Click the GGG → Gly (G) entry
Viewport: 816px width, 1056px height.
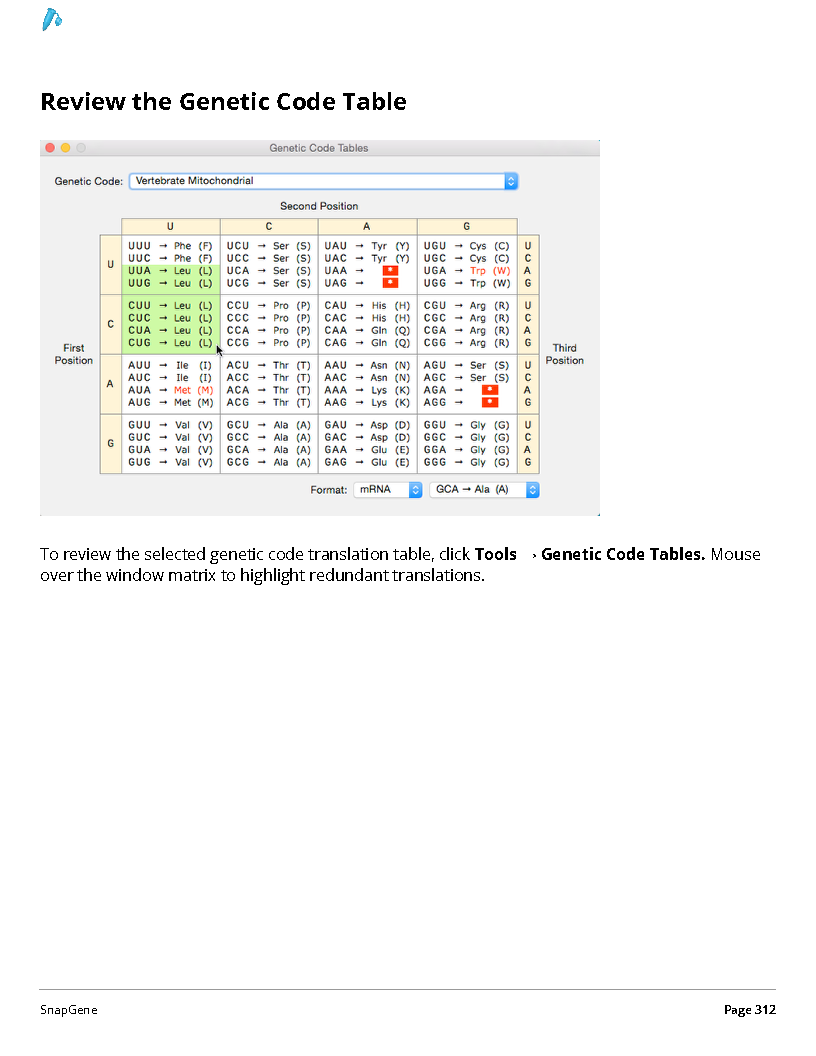pyautogui.click(x=467, y=462)
